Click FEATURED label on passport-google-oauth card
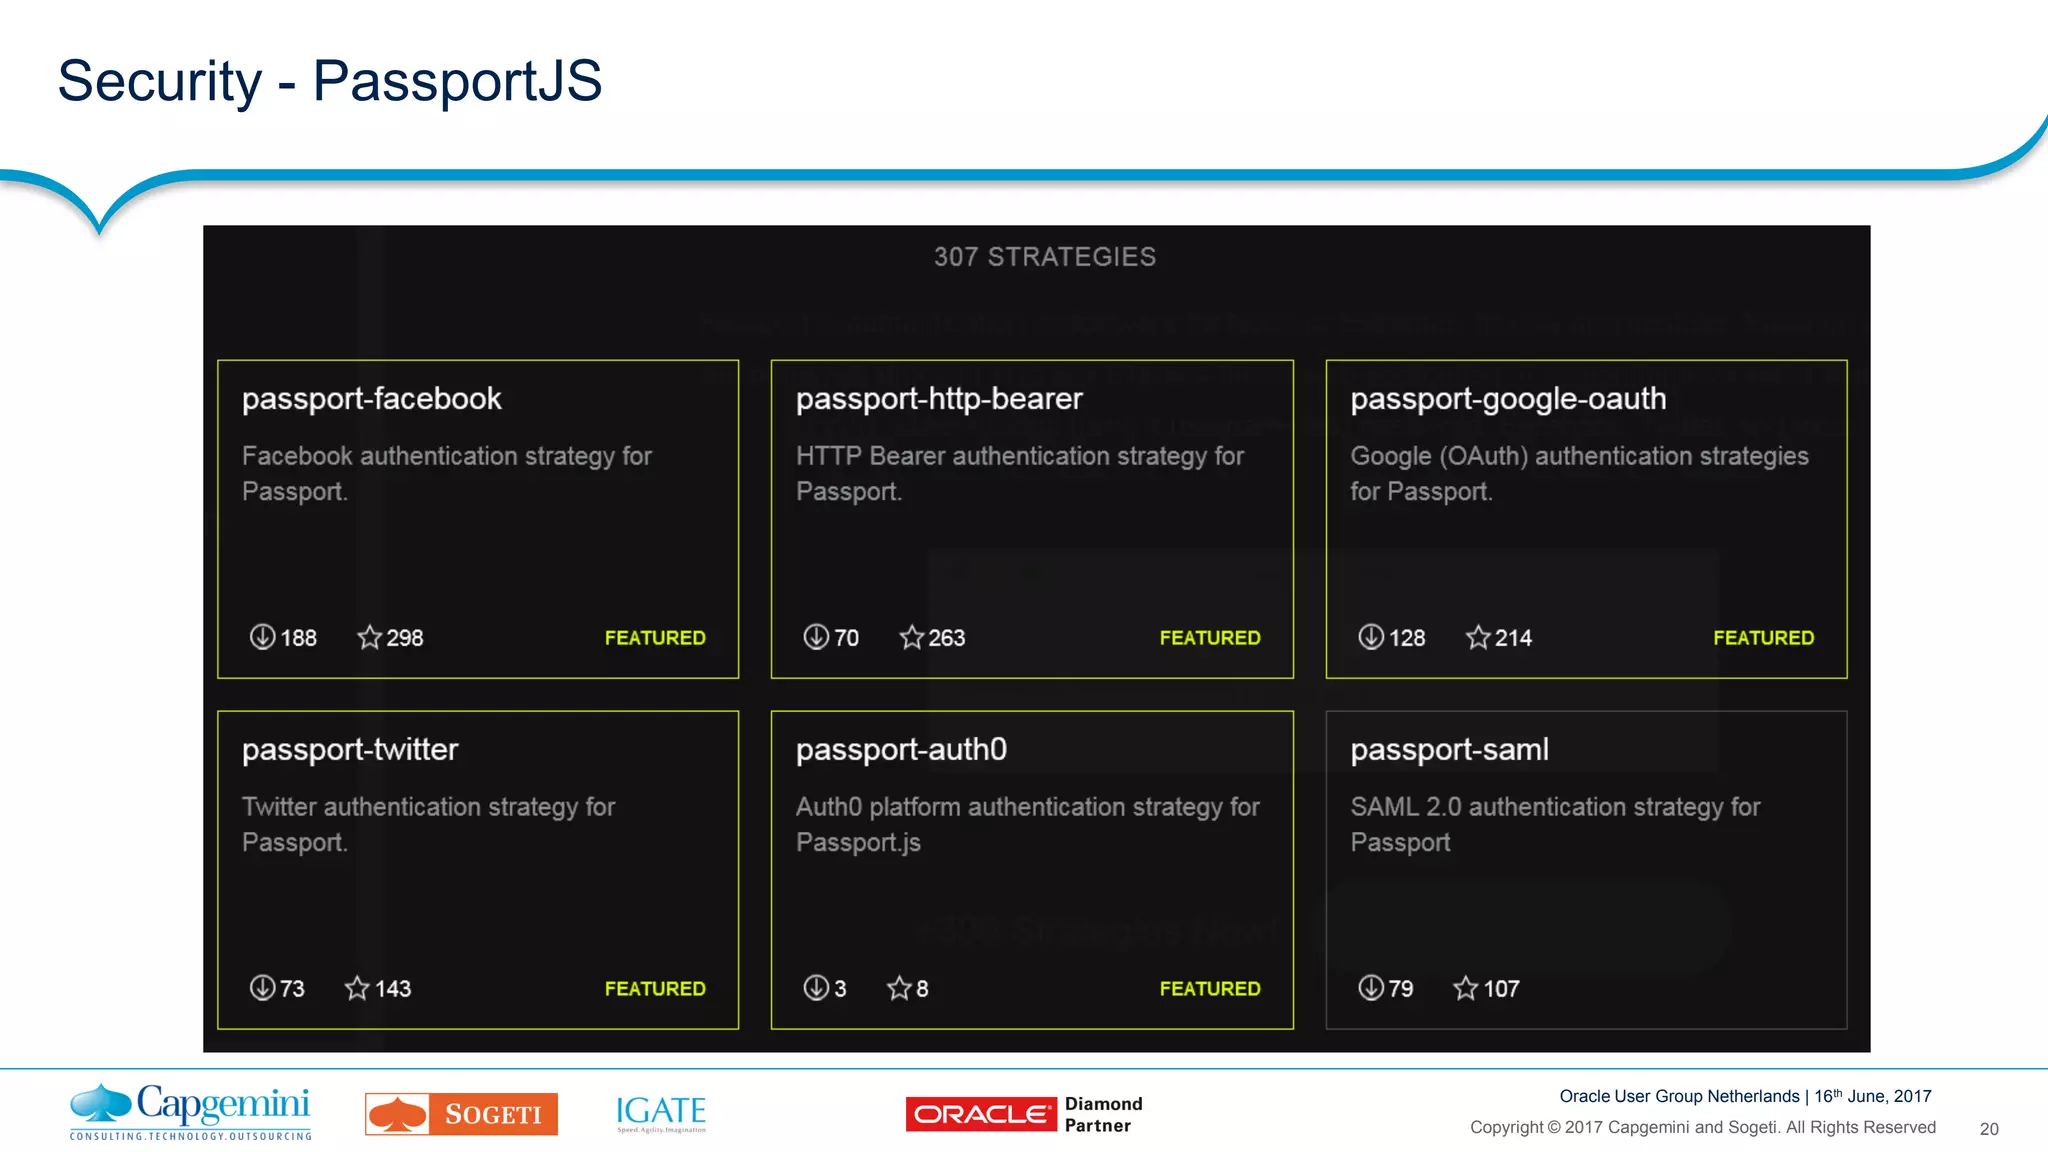 [x=1763, y=638]
